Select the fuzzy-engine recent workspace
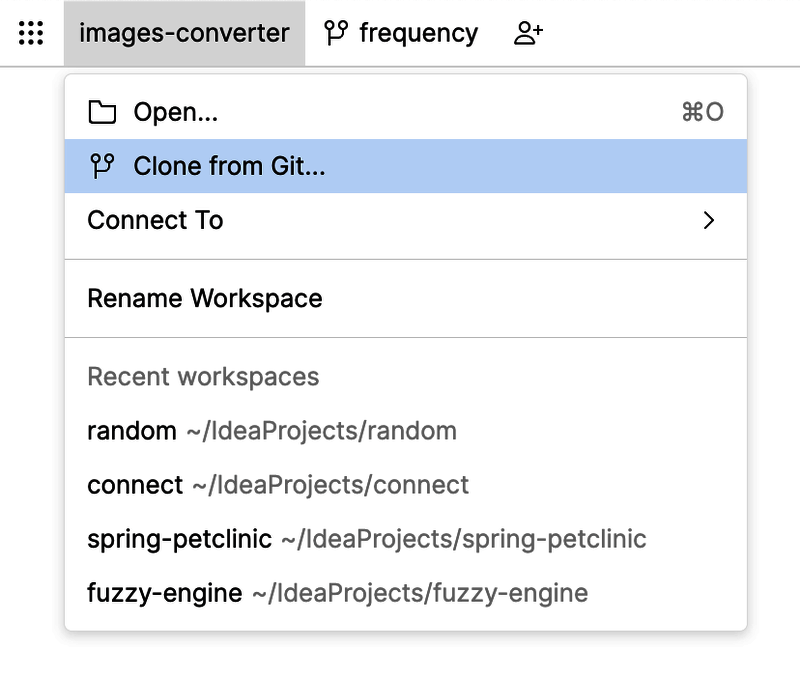This screenshot has width=800, height=676. click(x=165, y=593)
